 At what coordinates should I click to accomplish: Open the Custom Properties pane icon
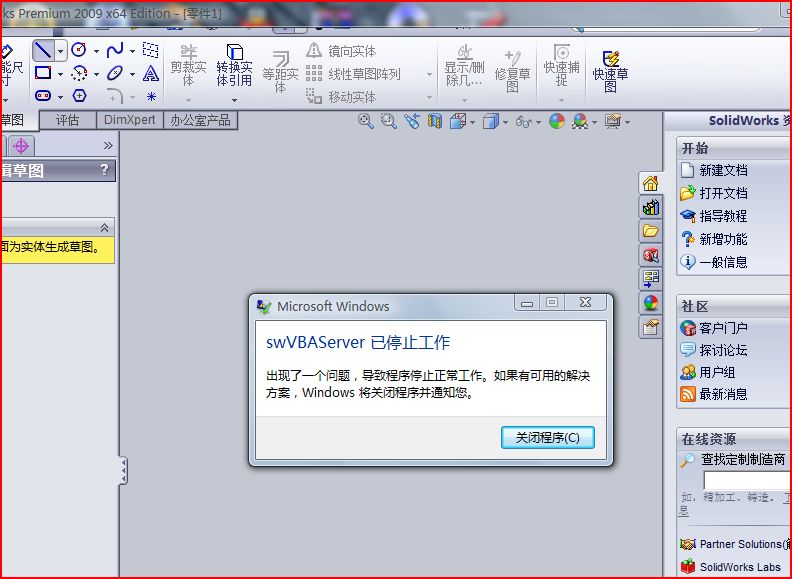(651, 327)
